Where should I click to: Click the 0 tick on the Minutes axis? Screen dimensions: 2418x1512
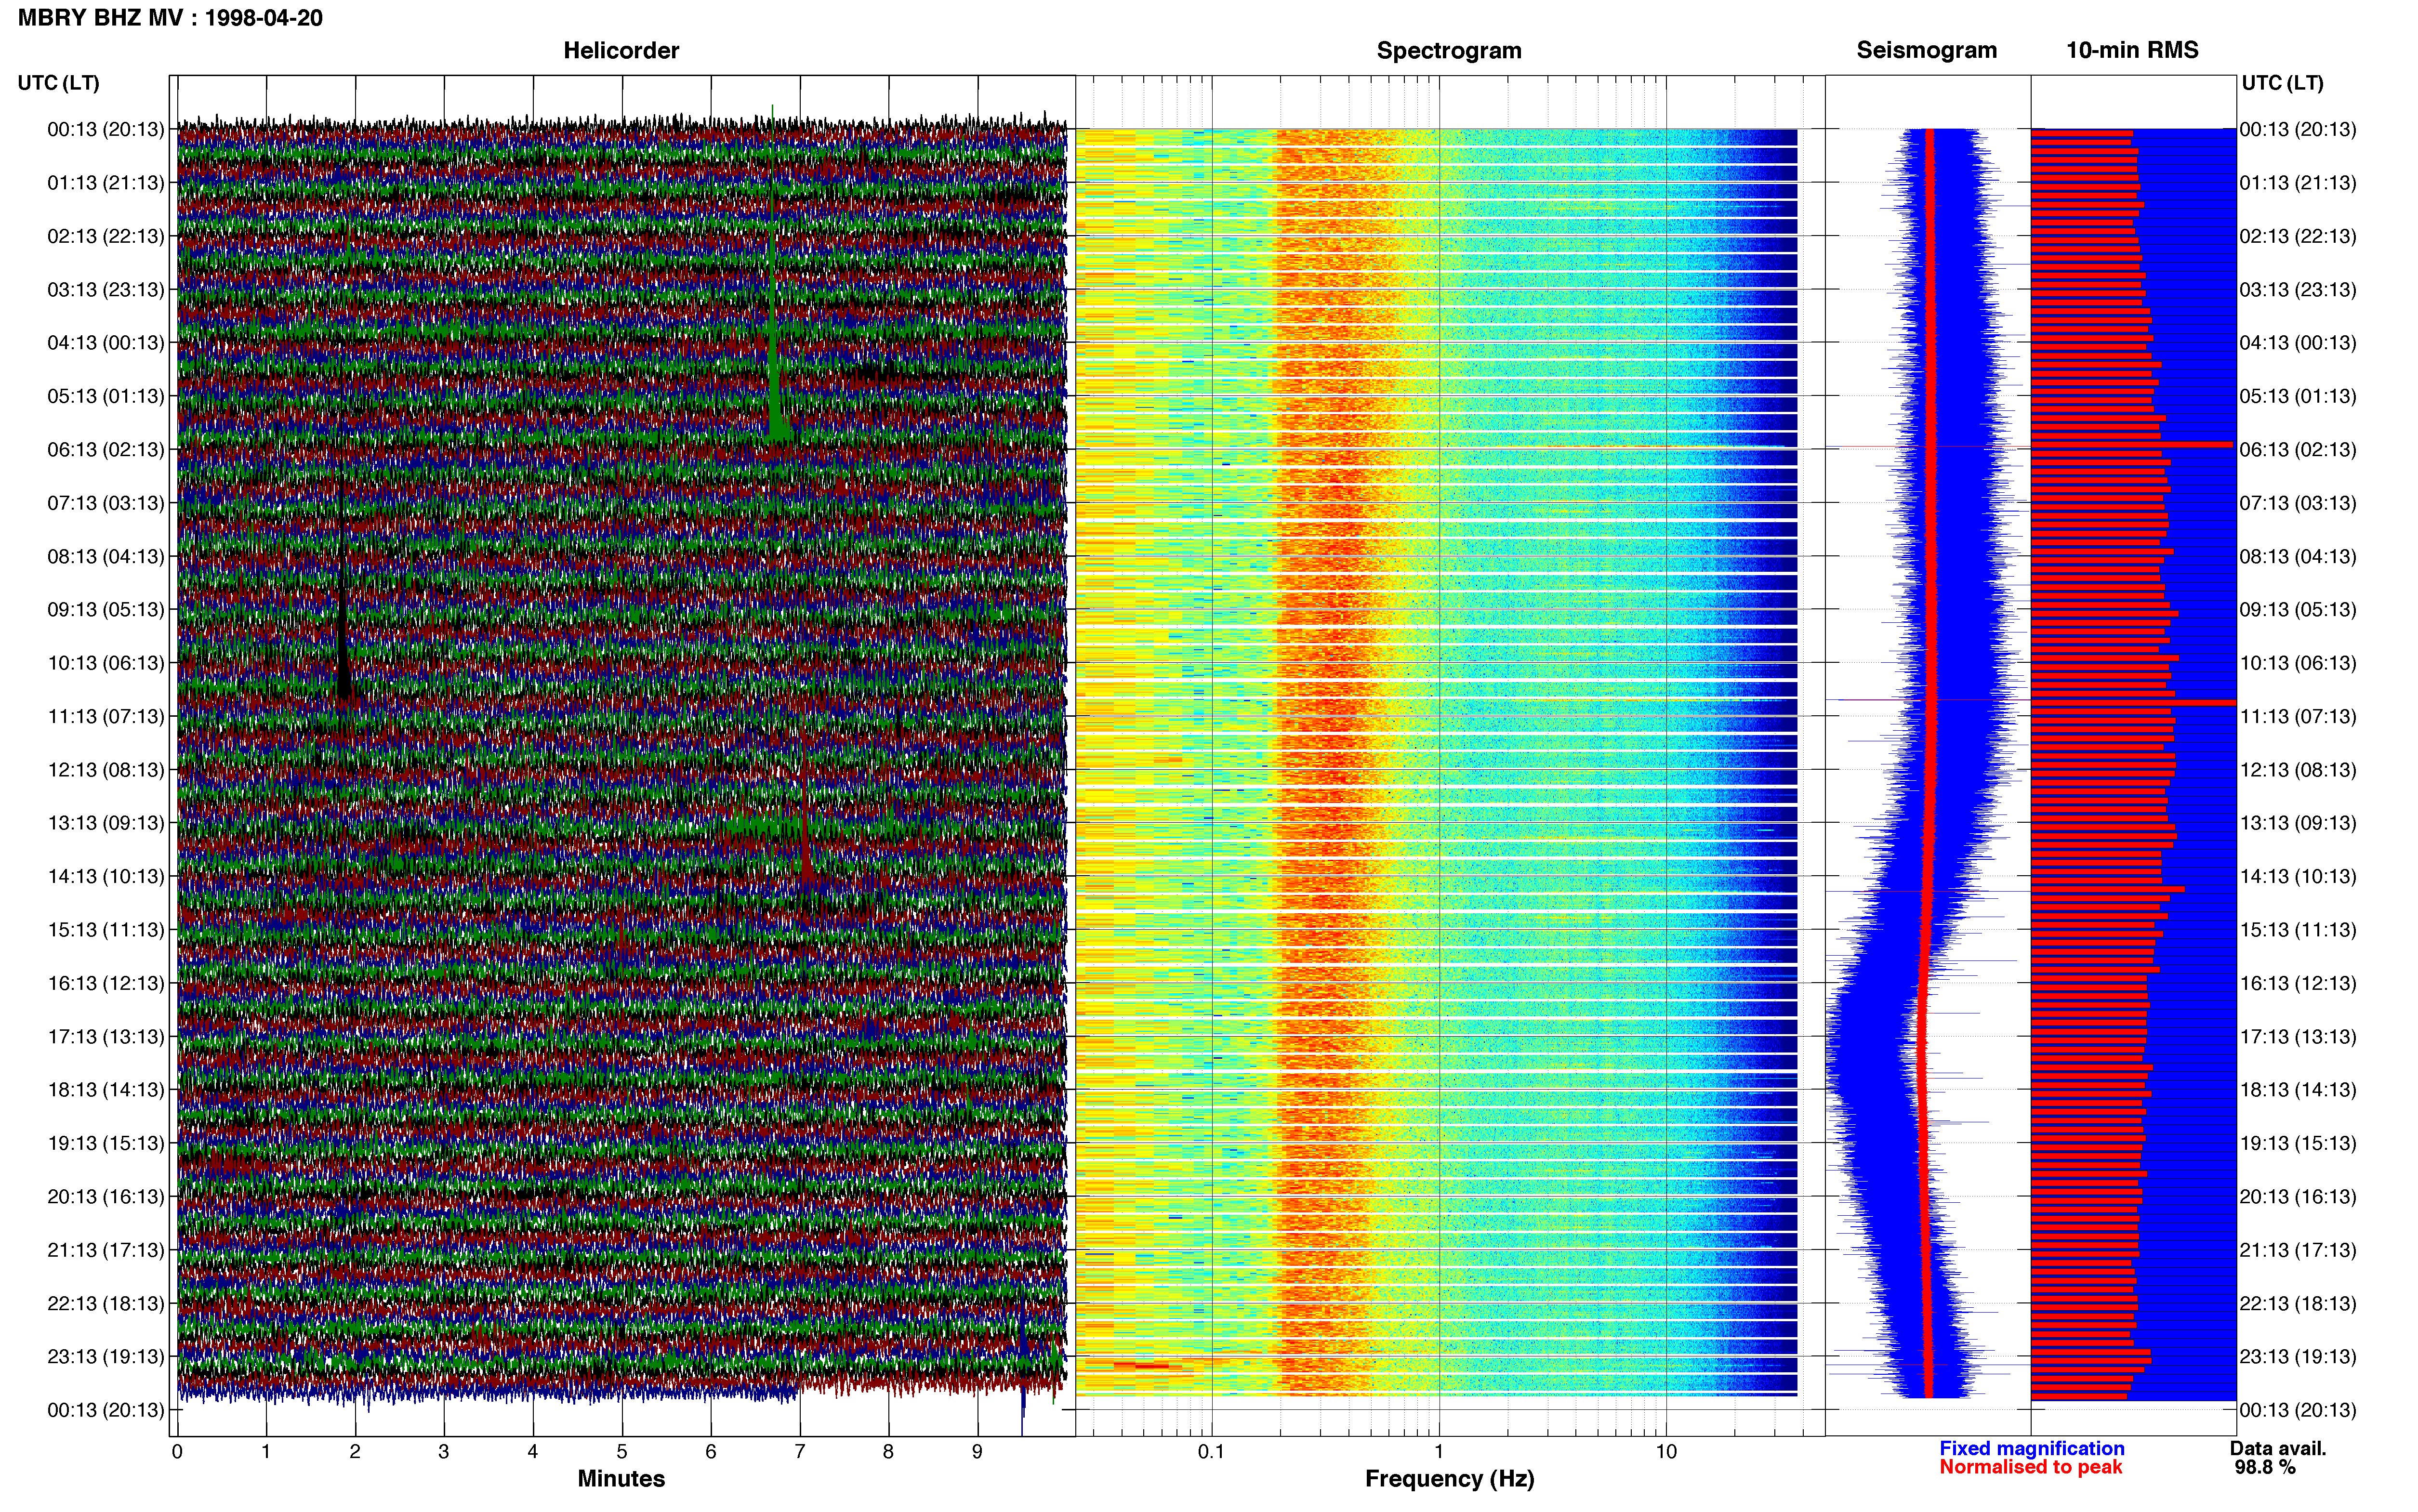pos(177,1451)
